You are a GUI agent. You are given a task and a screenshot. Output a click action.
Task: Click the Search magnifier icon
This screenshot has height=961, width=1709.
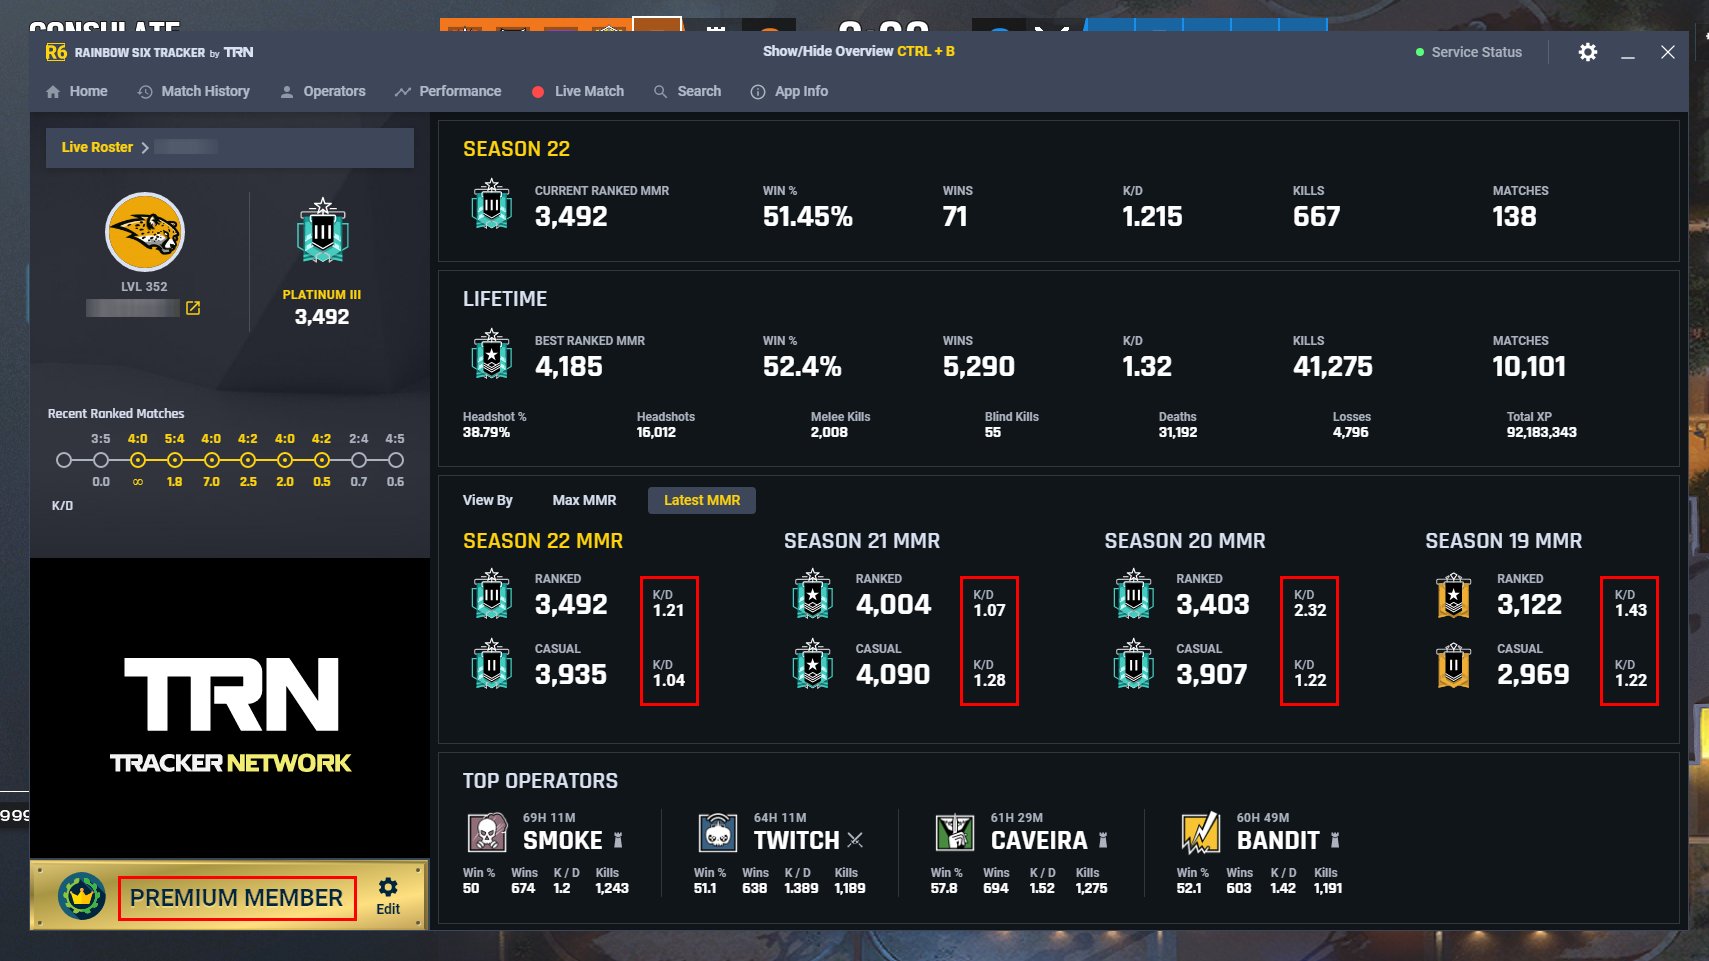(660, 91)
